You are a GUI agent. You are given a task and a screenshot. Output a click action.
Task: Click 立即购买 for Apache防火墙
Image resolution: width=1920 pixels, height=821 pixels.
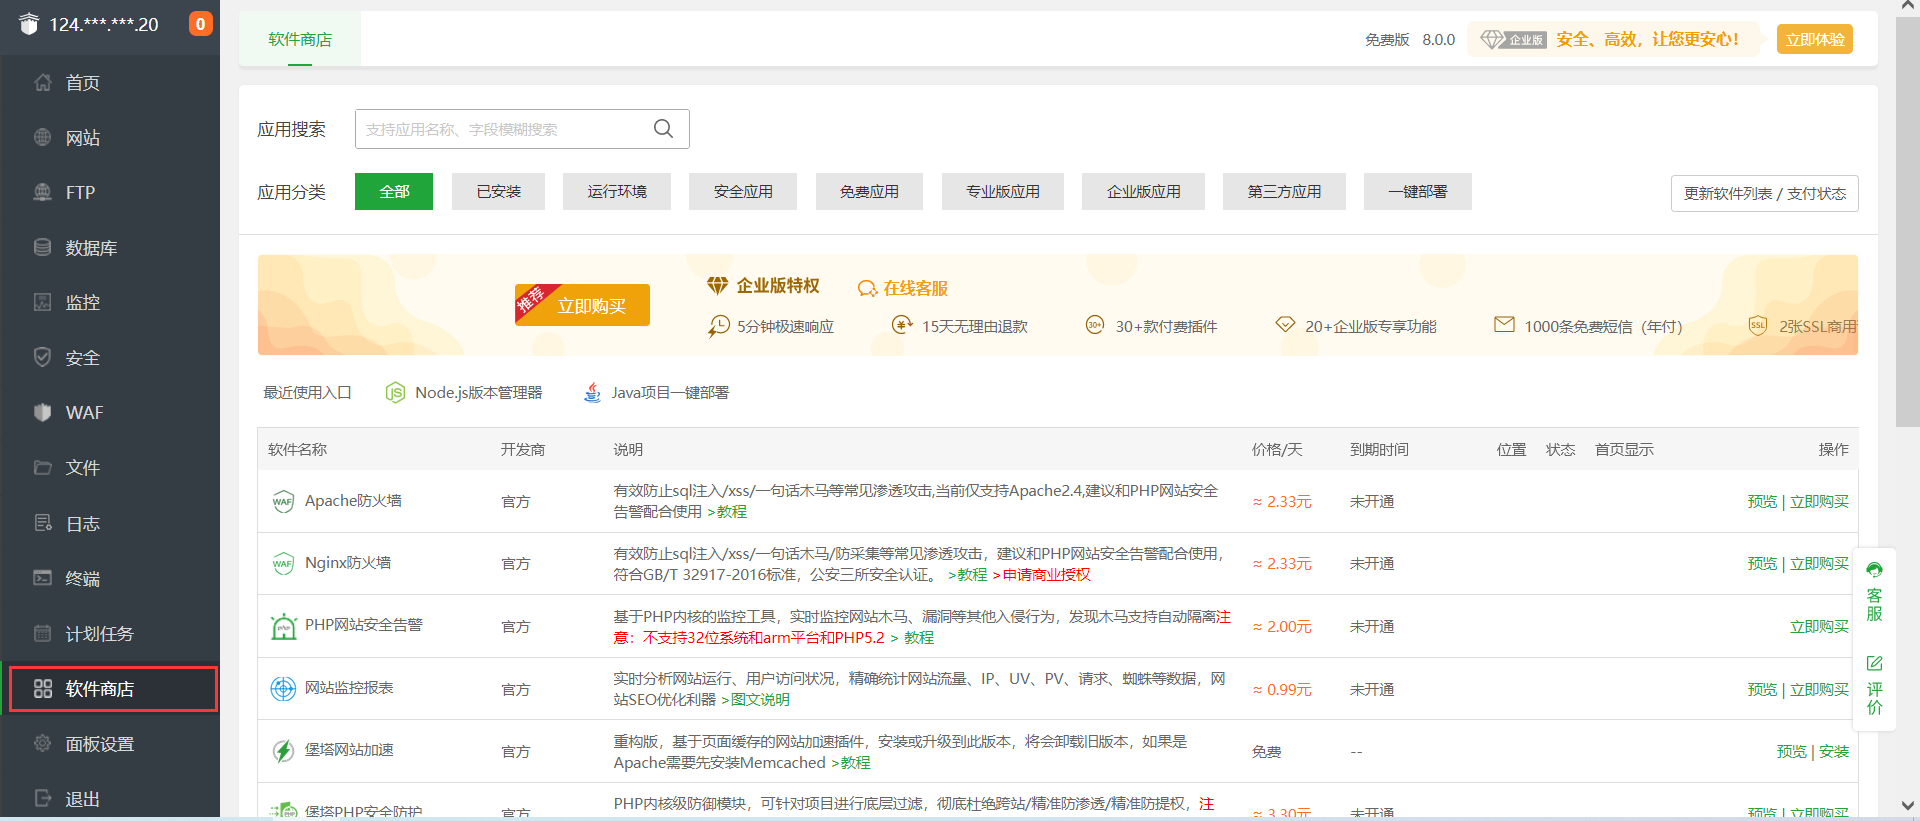click(1819, 501)
